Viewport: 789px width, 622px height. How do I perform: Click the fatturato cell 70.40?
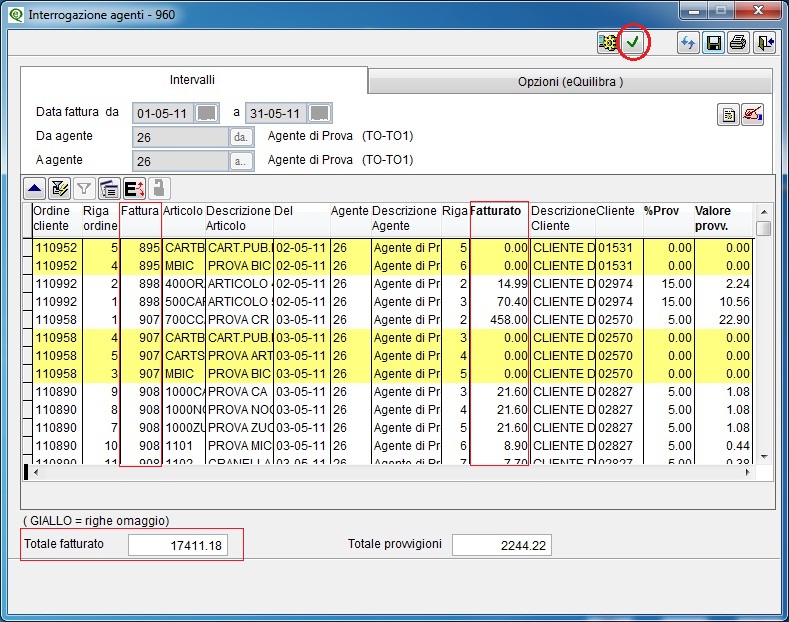click(x=500, y=302)
